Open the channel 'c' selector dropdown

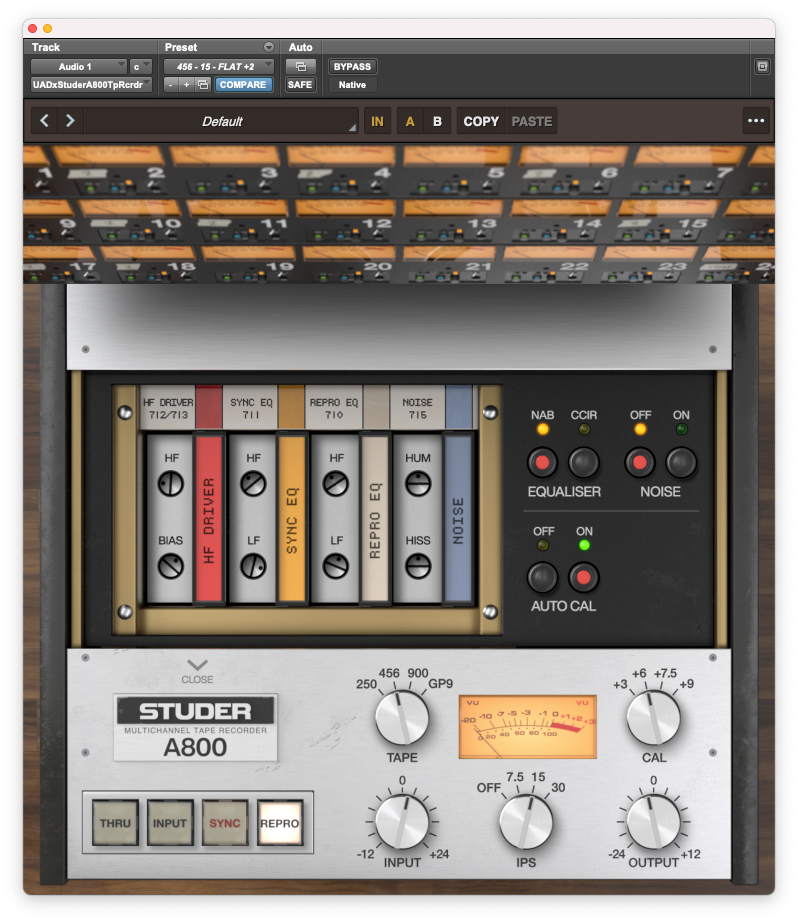141,66
